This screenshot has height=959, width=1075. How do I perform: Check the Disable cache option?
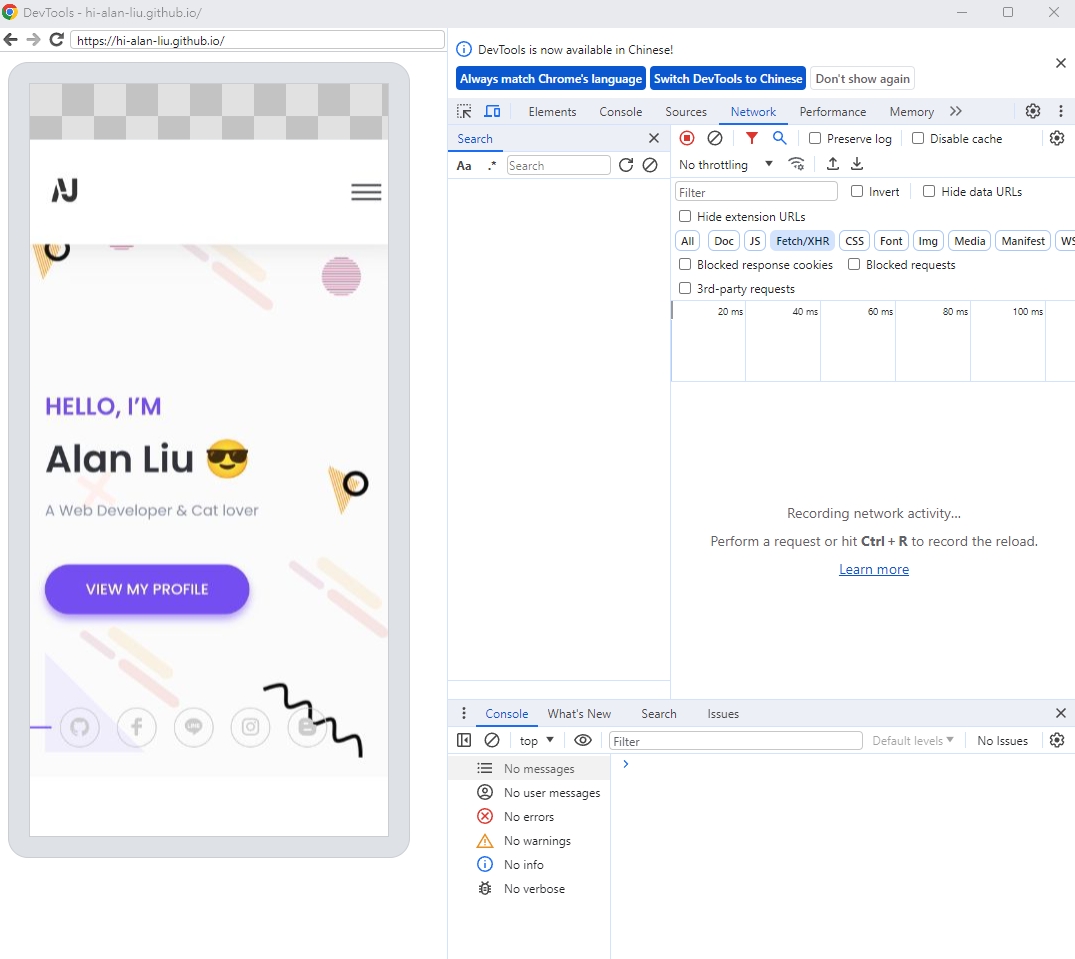[918, 138]
